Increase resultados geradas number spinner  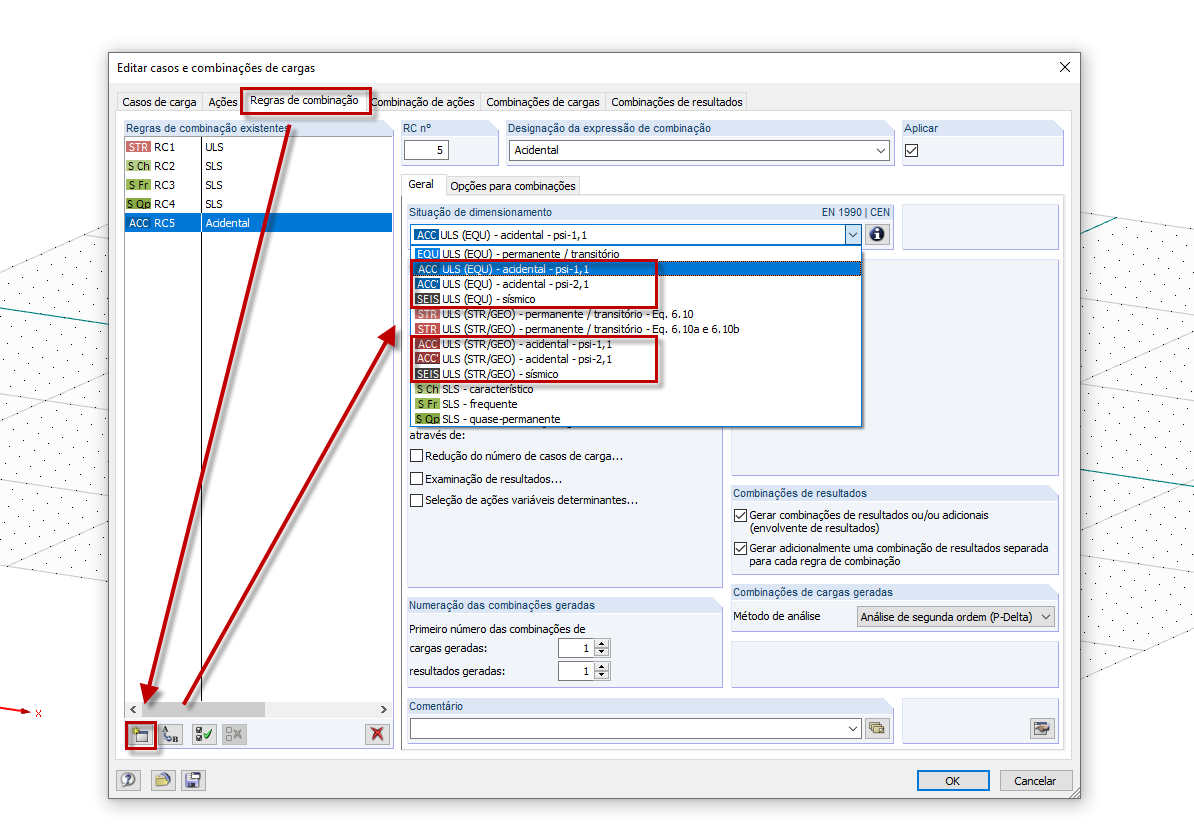click(602, 667)
